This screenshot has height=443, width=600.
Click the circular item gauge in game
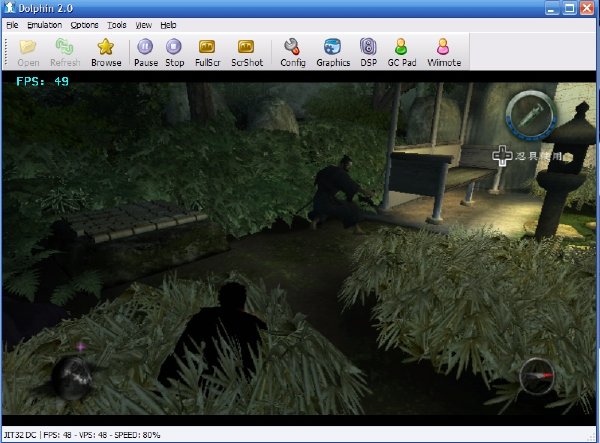531,114
